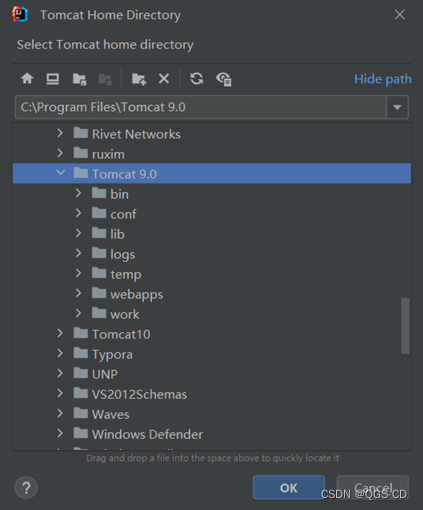Delete the selected folder with the X icon
The image size is (423, 510).
coord(164,79)
